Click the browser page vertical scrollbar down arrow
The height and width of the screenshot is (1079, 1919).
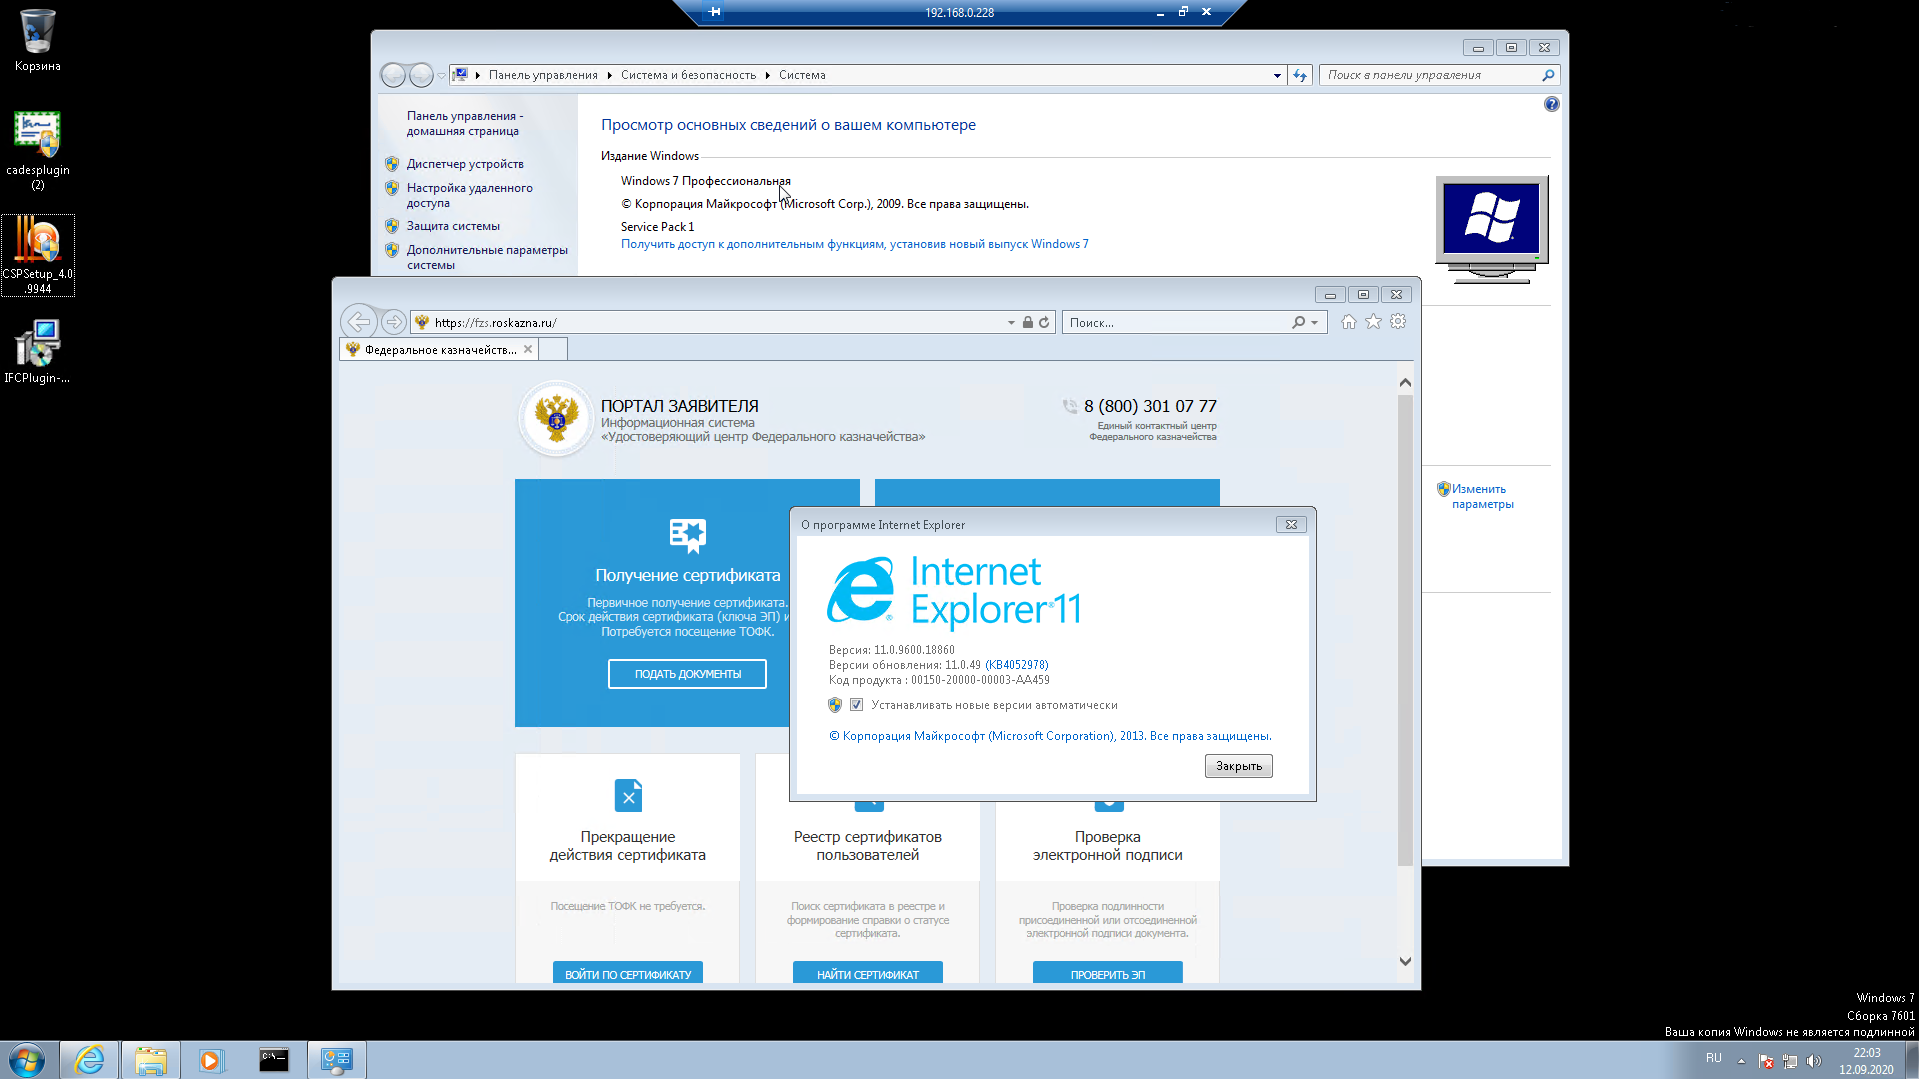1405,961
